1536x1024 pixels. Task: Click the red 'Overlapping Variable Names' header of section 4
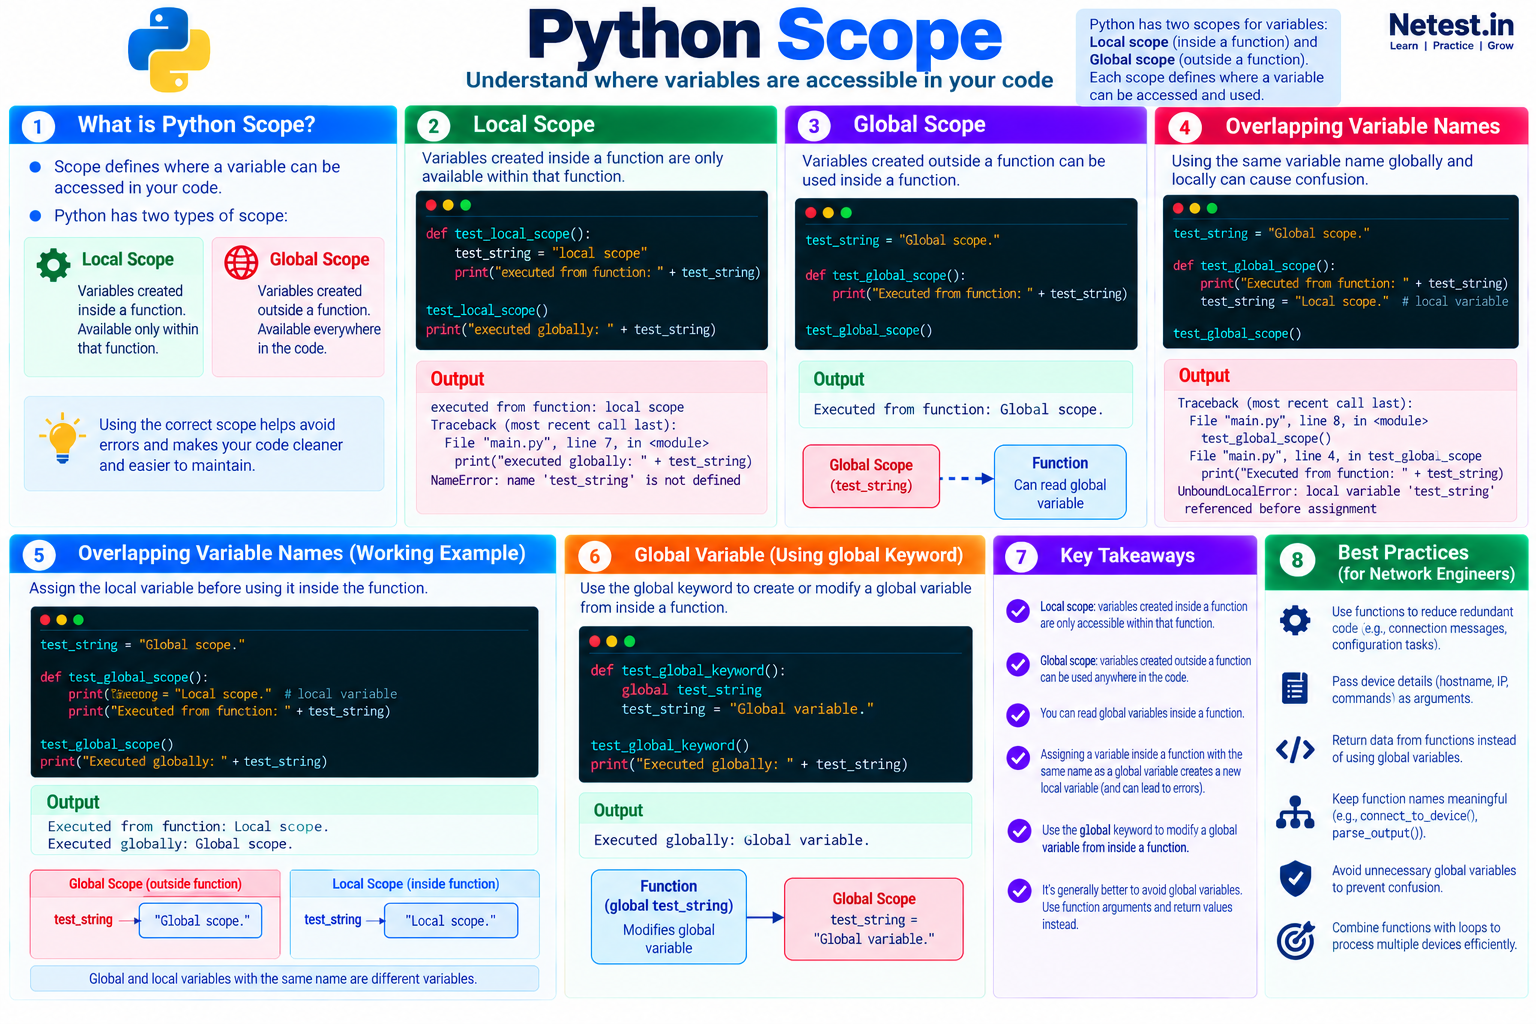[1341, 126]
